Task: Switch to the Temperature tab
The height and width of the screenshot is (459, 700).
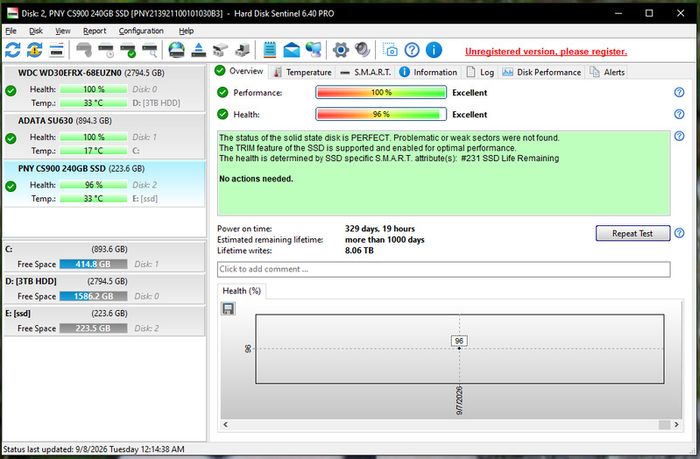Action: 303,72
